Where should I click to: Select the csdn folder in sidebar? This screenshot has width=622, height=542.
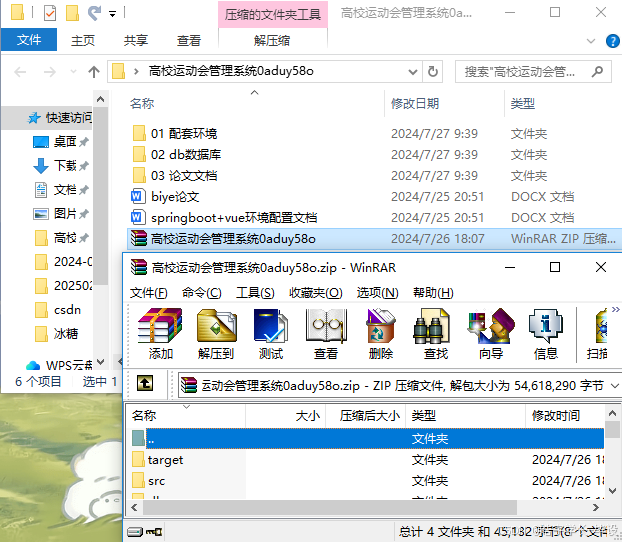click(58, 310)
